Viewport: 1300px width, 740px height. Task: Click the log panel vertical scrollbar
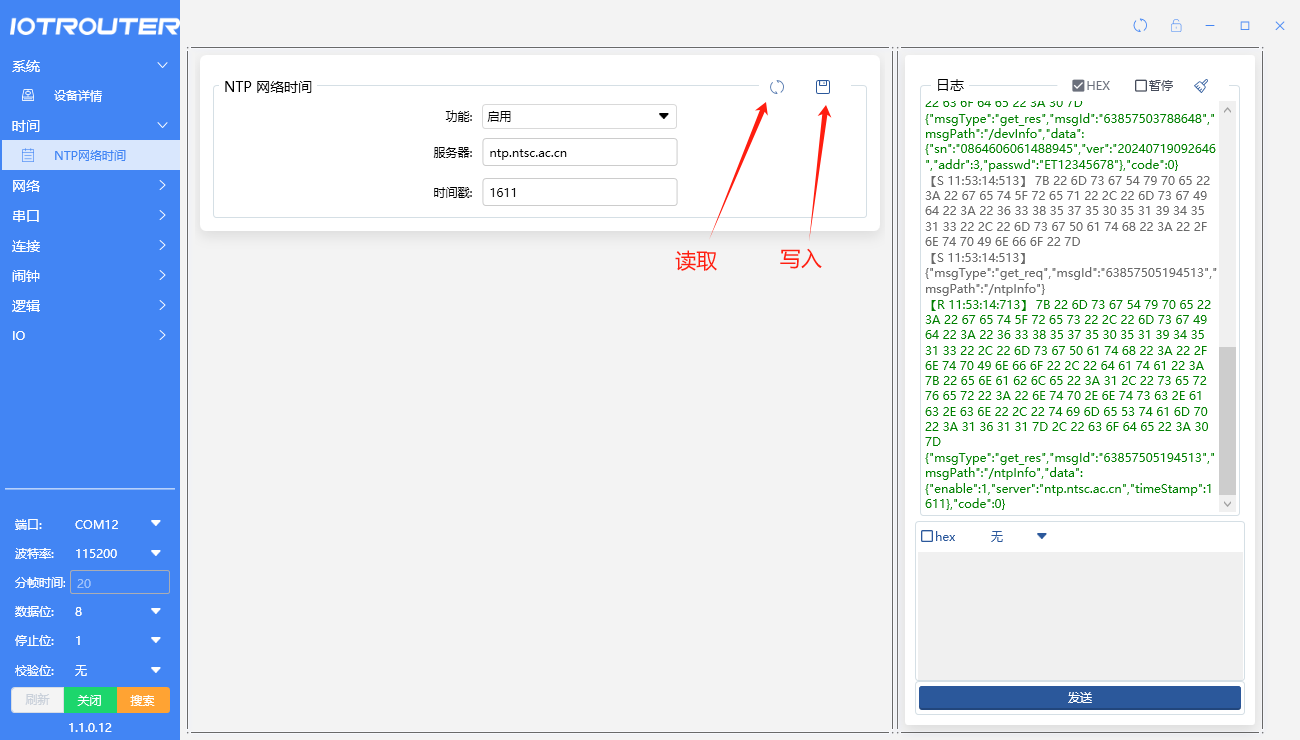(1227, 420)
